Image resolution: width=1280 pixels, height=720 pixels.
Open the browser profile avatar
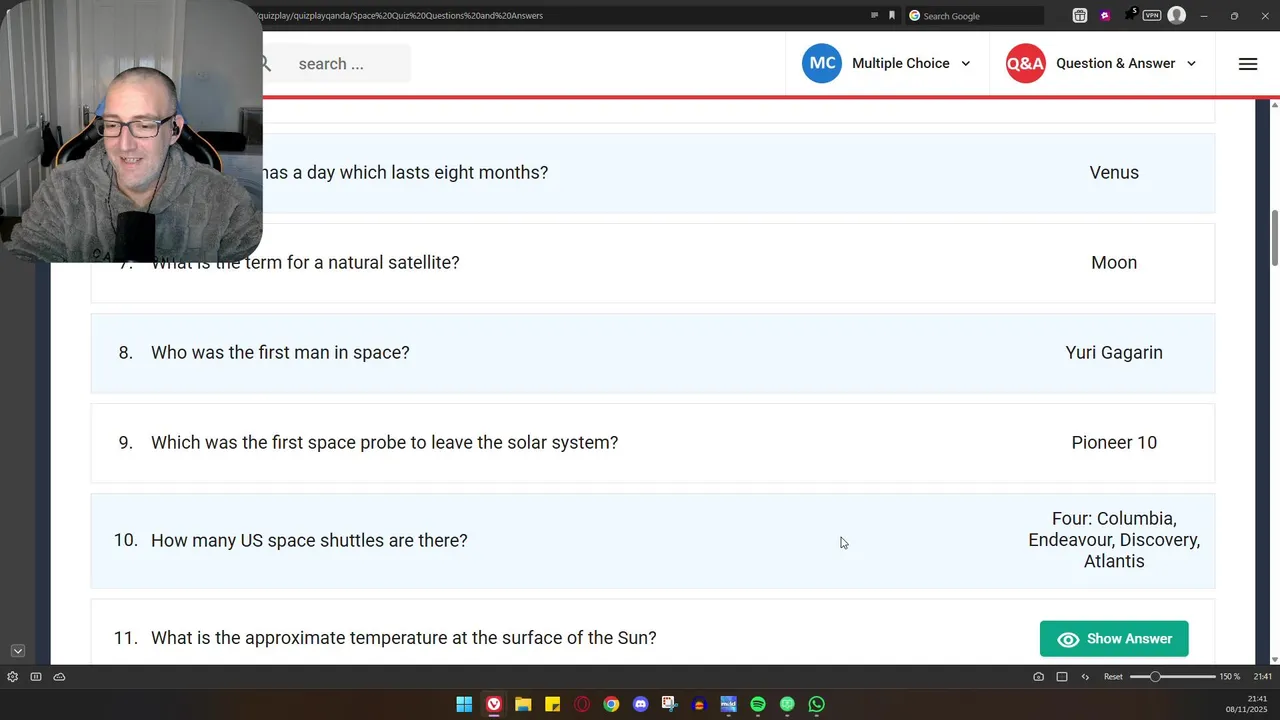click(x=1177, y=15)
